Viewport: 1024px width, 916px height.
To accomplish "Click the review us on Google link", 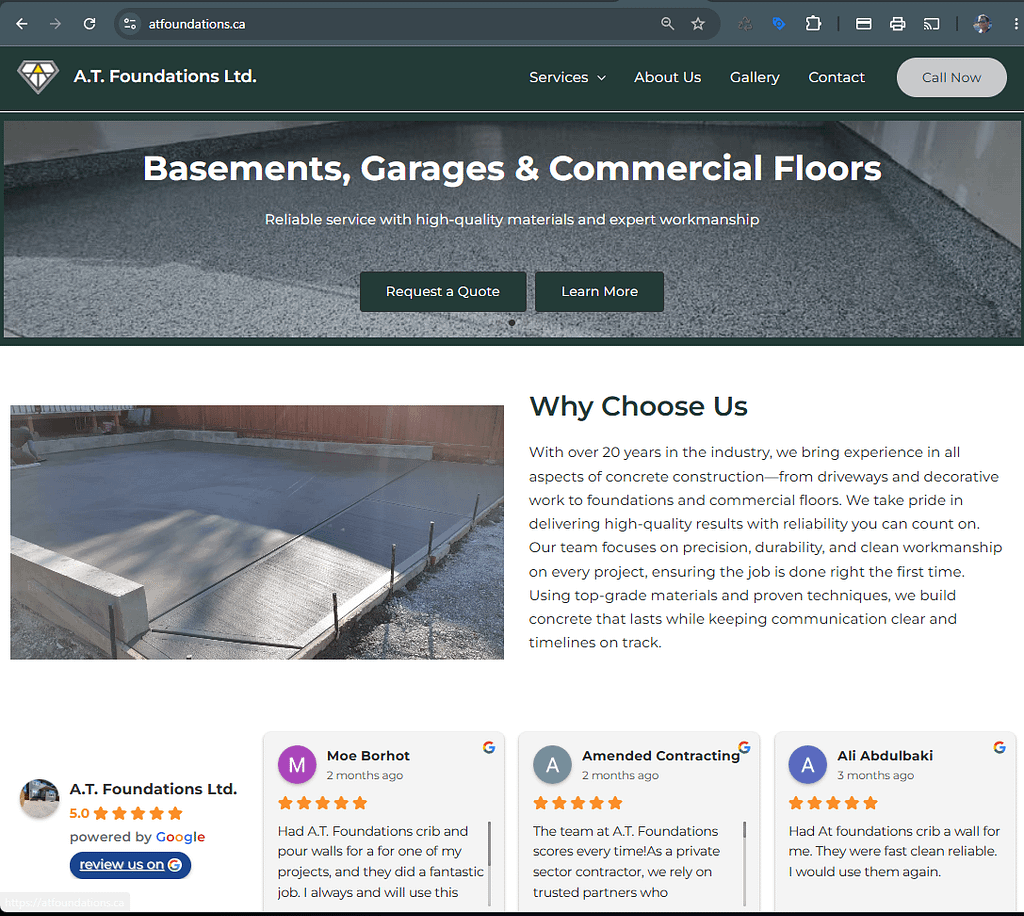I will coord(130,864).
